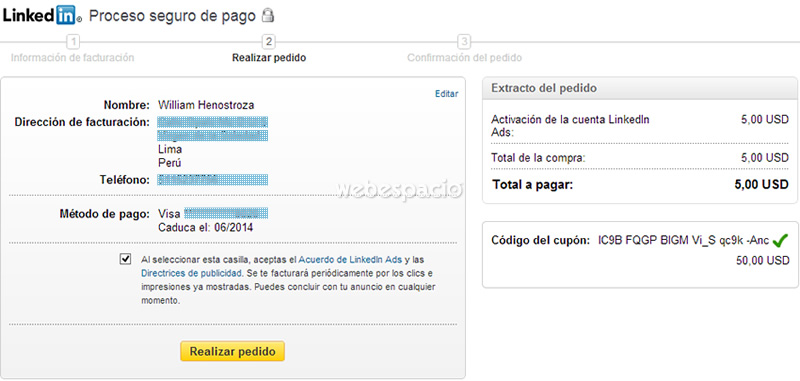The height and width of the screenshot is (381, 800).
Task: Click the Método de pago label
Action: (x=105, y=214)
